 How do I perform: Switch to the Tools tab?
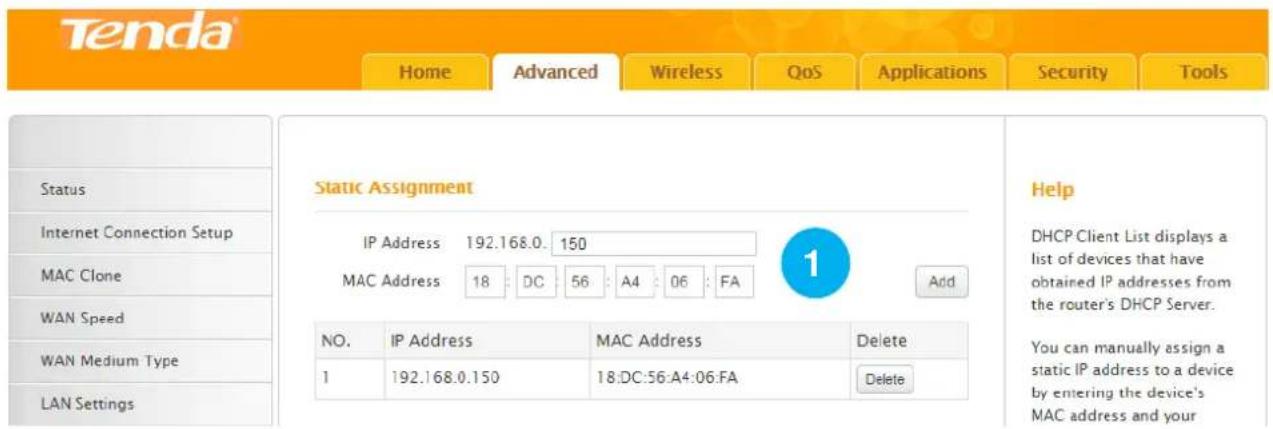click(x=1202, y=72)
